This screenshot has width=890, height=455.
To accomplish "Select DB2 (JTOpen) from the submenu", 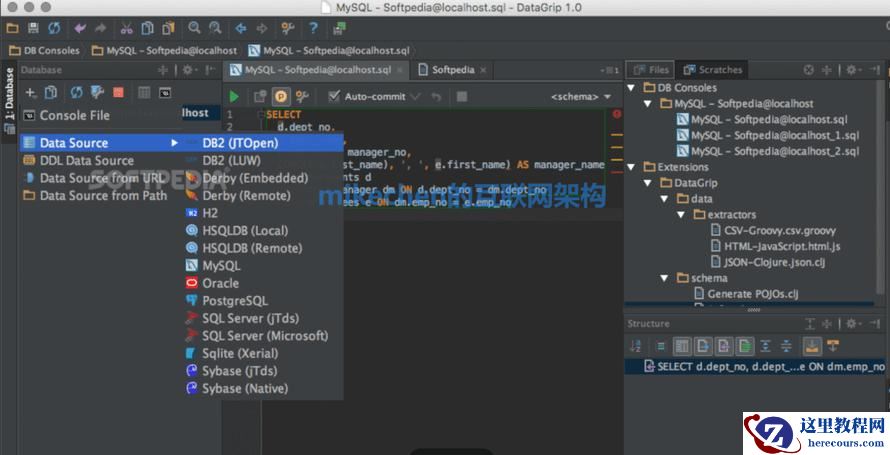I will click(263, 143).
